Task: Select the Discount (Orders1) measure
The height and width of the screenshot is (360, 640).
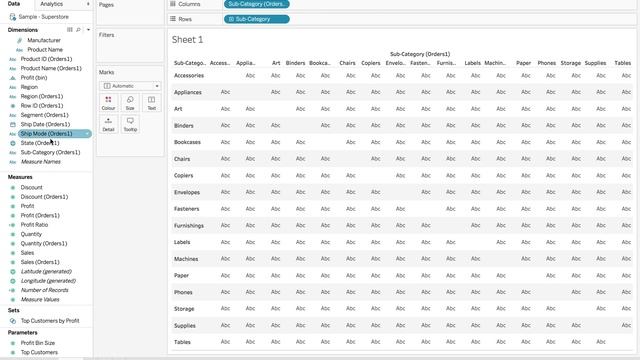Action: pos(44,197)
